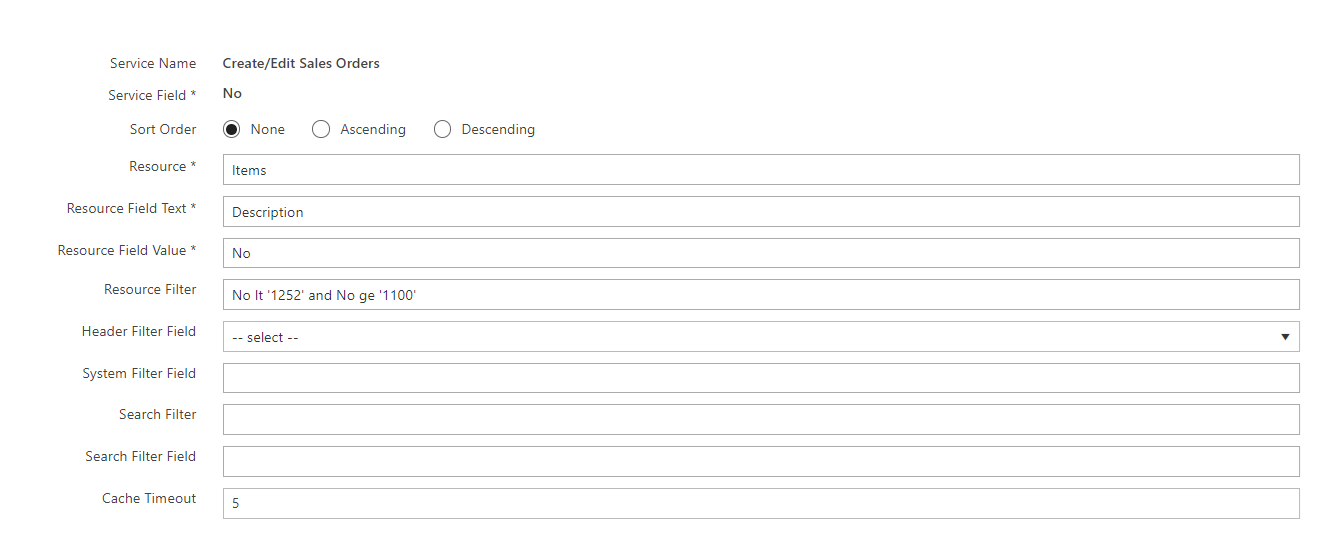This screenshot has height=537, width=1323.
Task: Click the Cache Timeout label
Action: (149, 498)
